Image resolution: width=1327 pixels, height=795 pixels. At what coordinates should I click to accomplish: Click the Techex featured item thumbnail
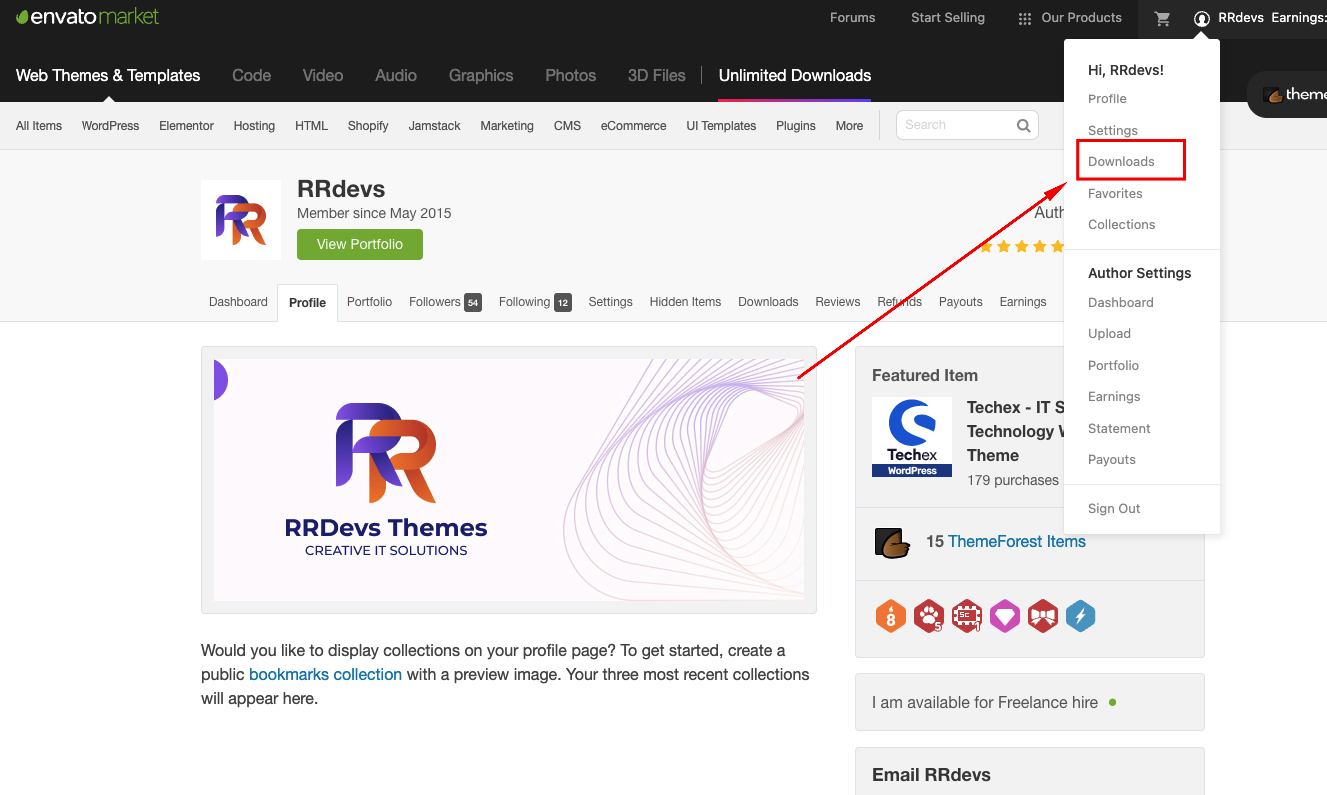[x=912, y=437]
